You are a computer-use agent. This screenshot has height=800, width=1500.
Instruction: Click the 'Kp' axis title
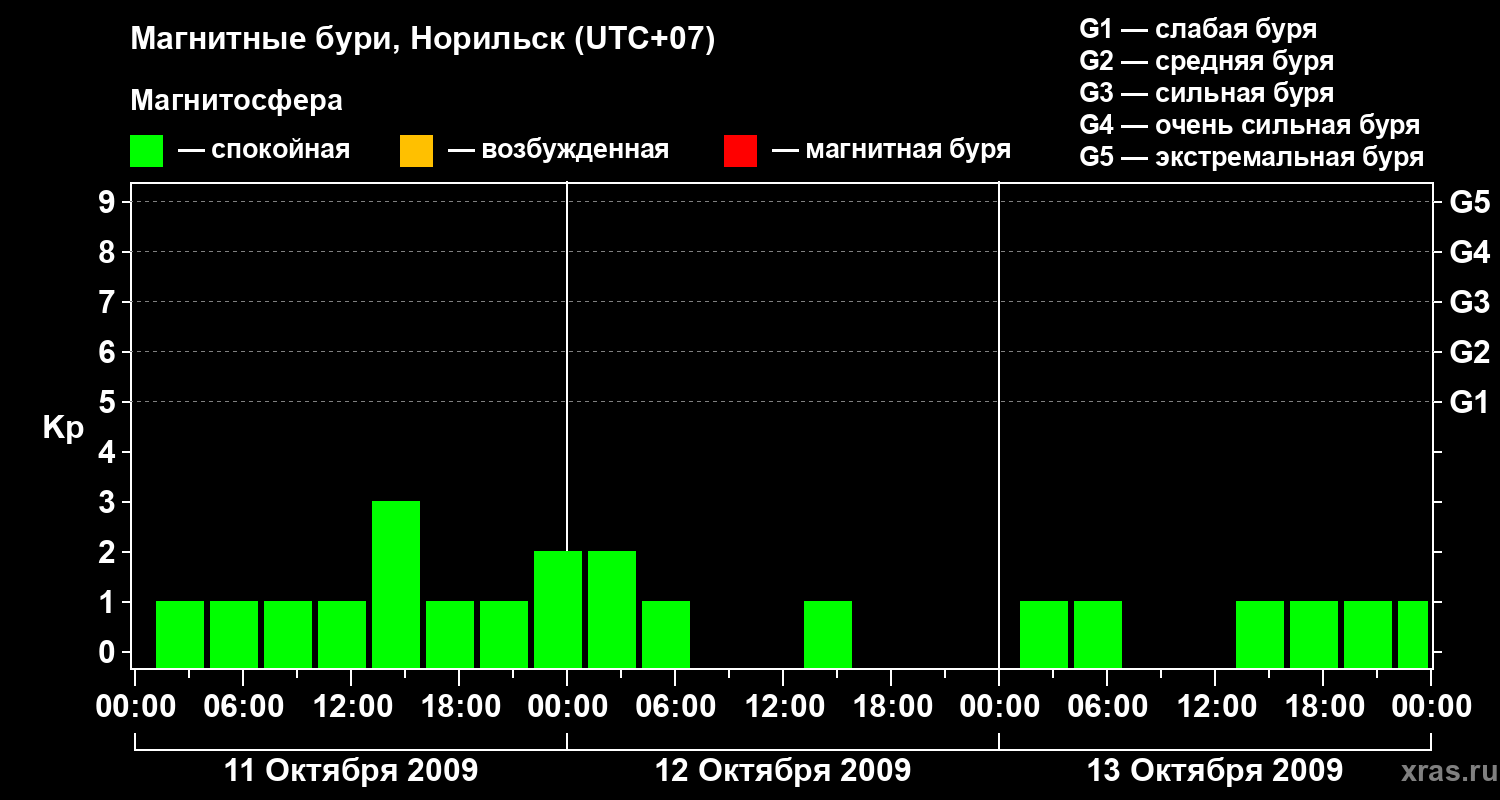(63, 428)
